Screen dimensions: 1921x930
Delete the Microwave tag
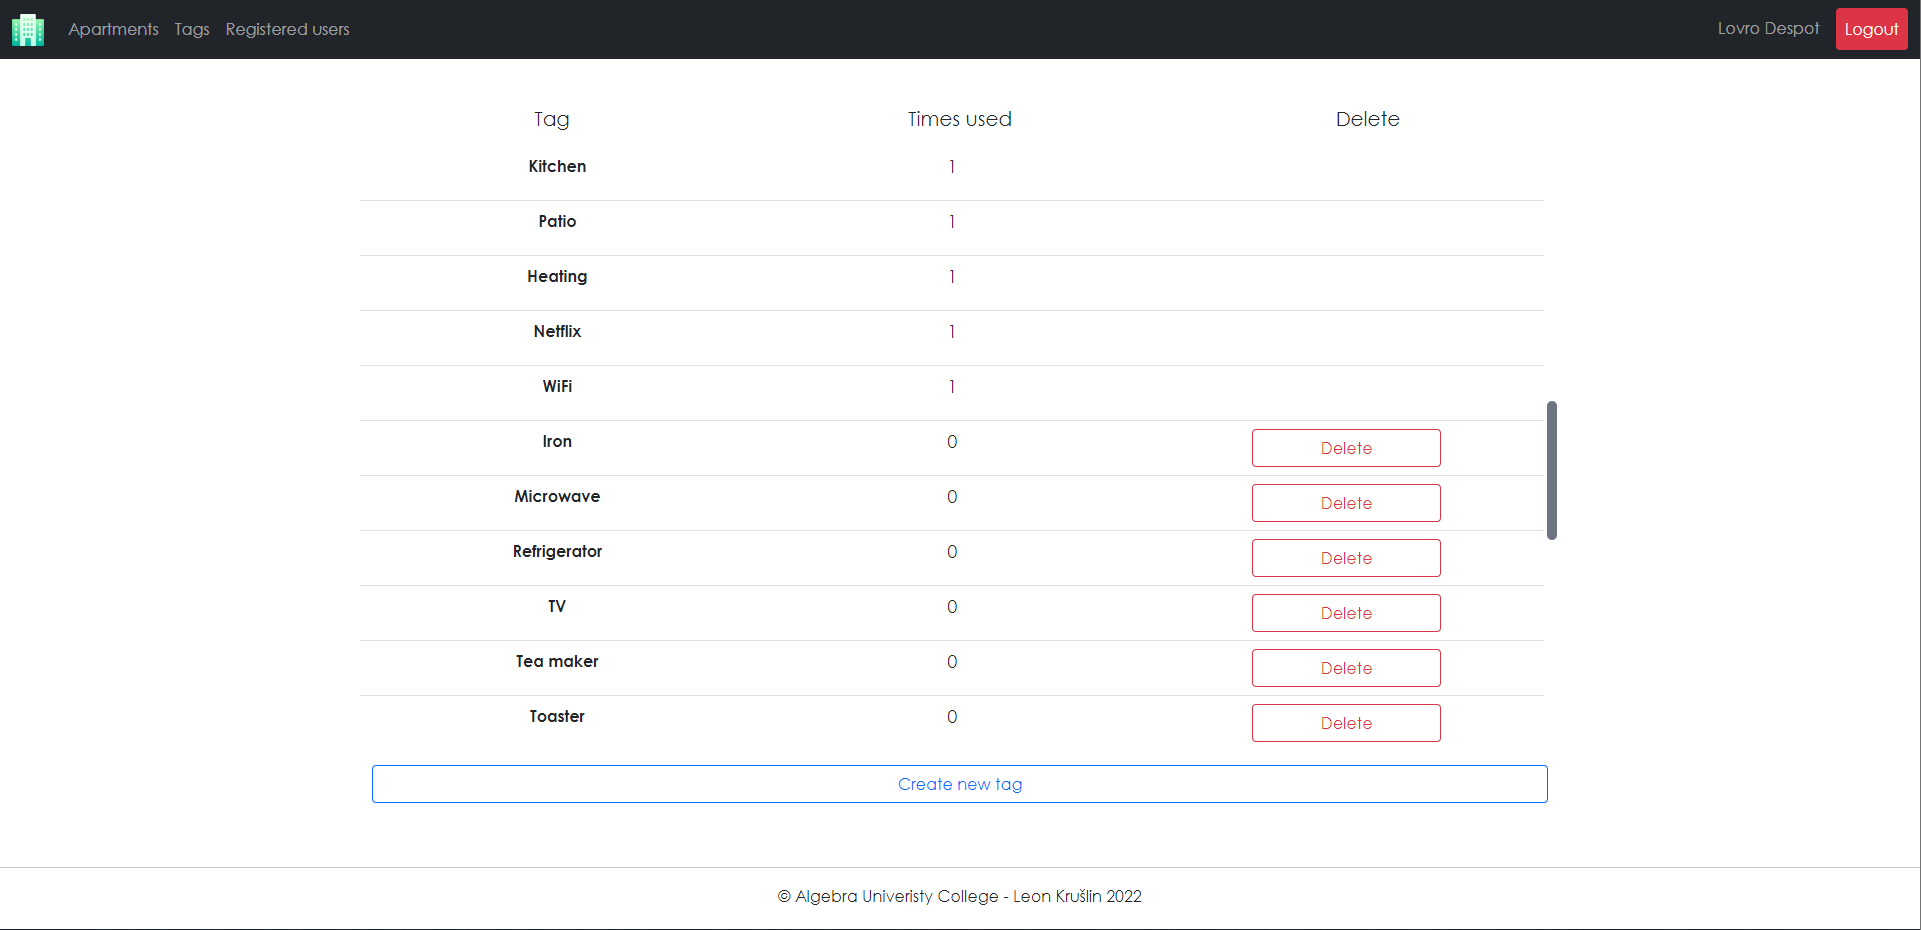pyautogui.click(x=1346, y=502)
